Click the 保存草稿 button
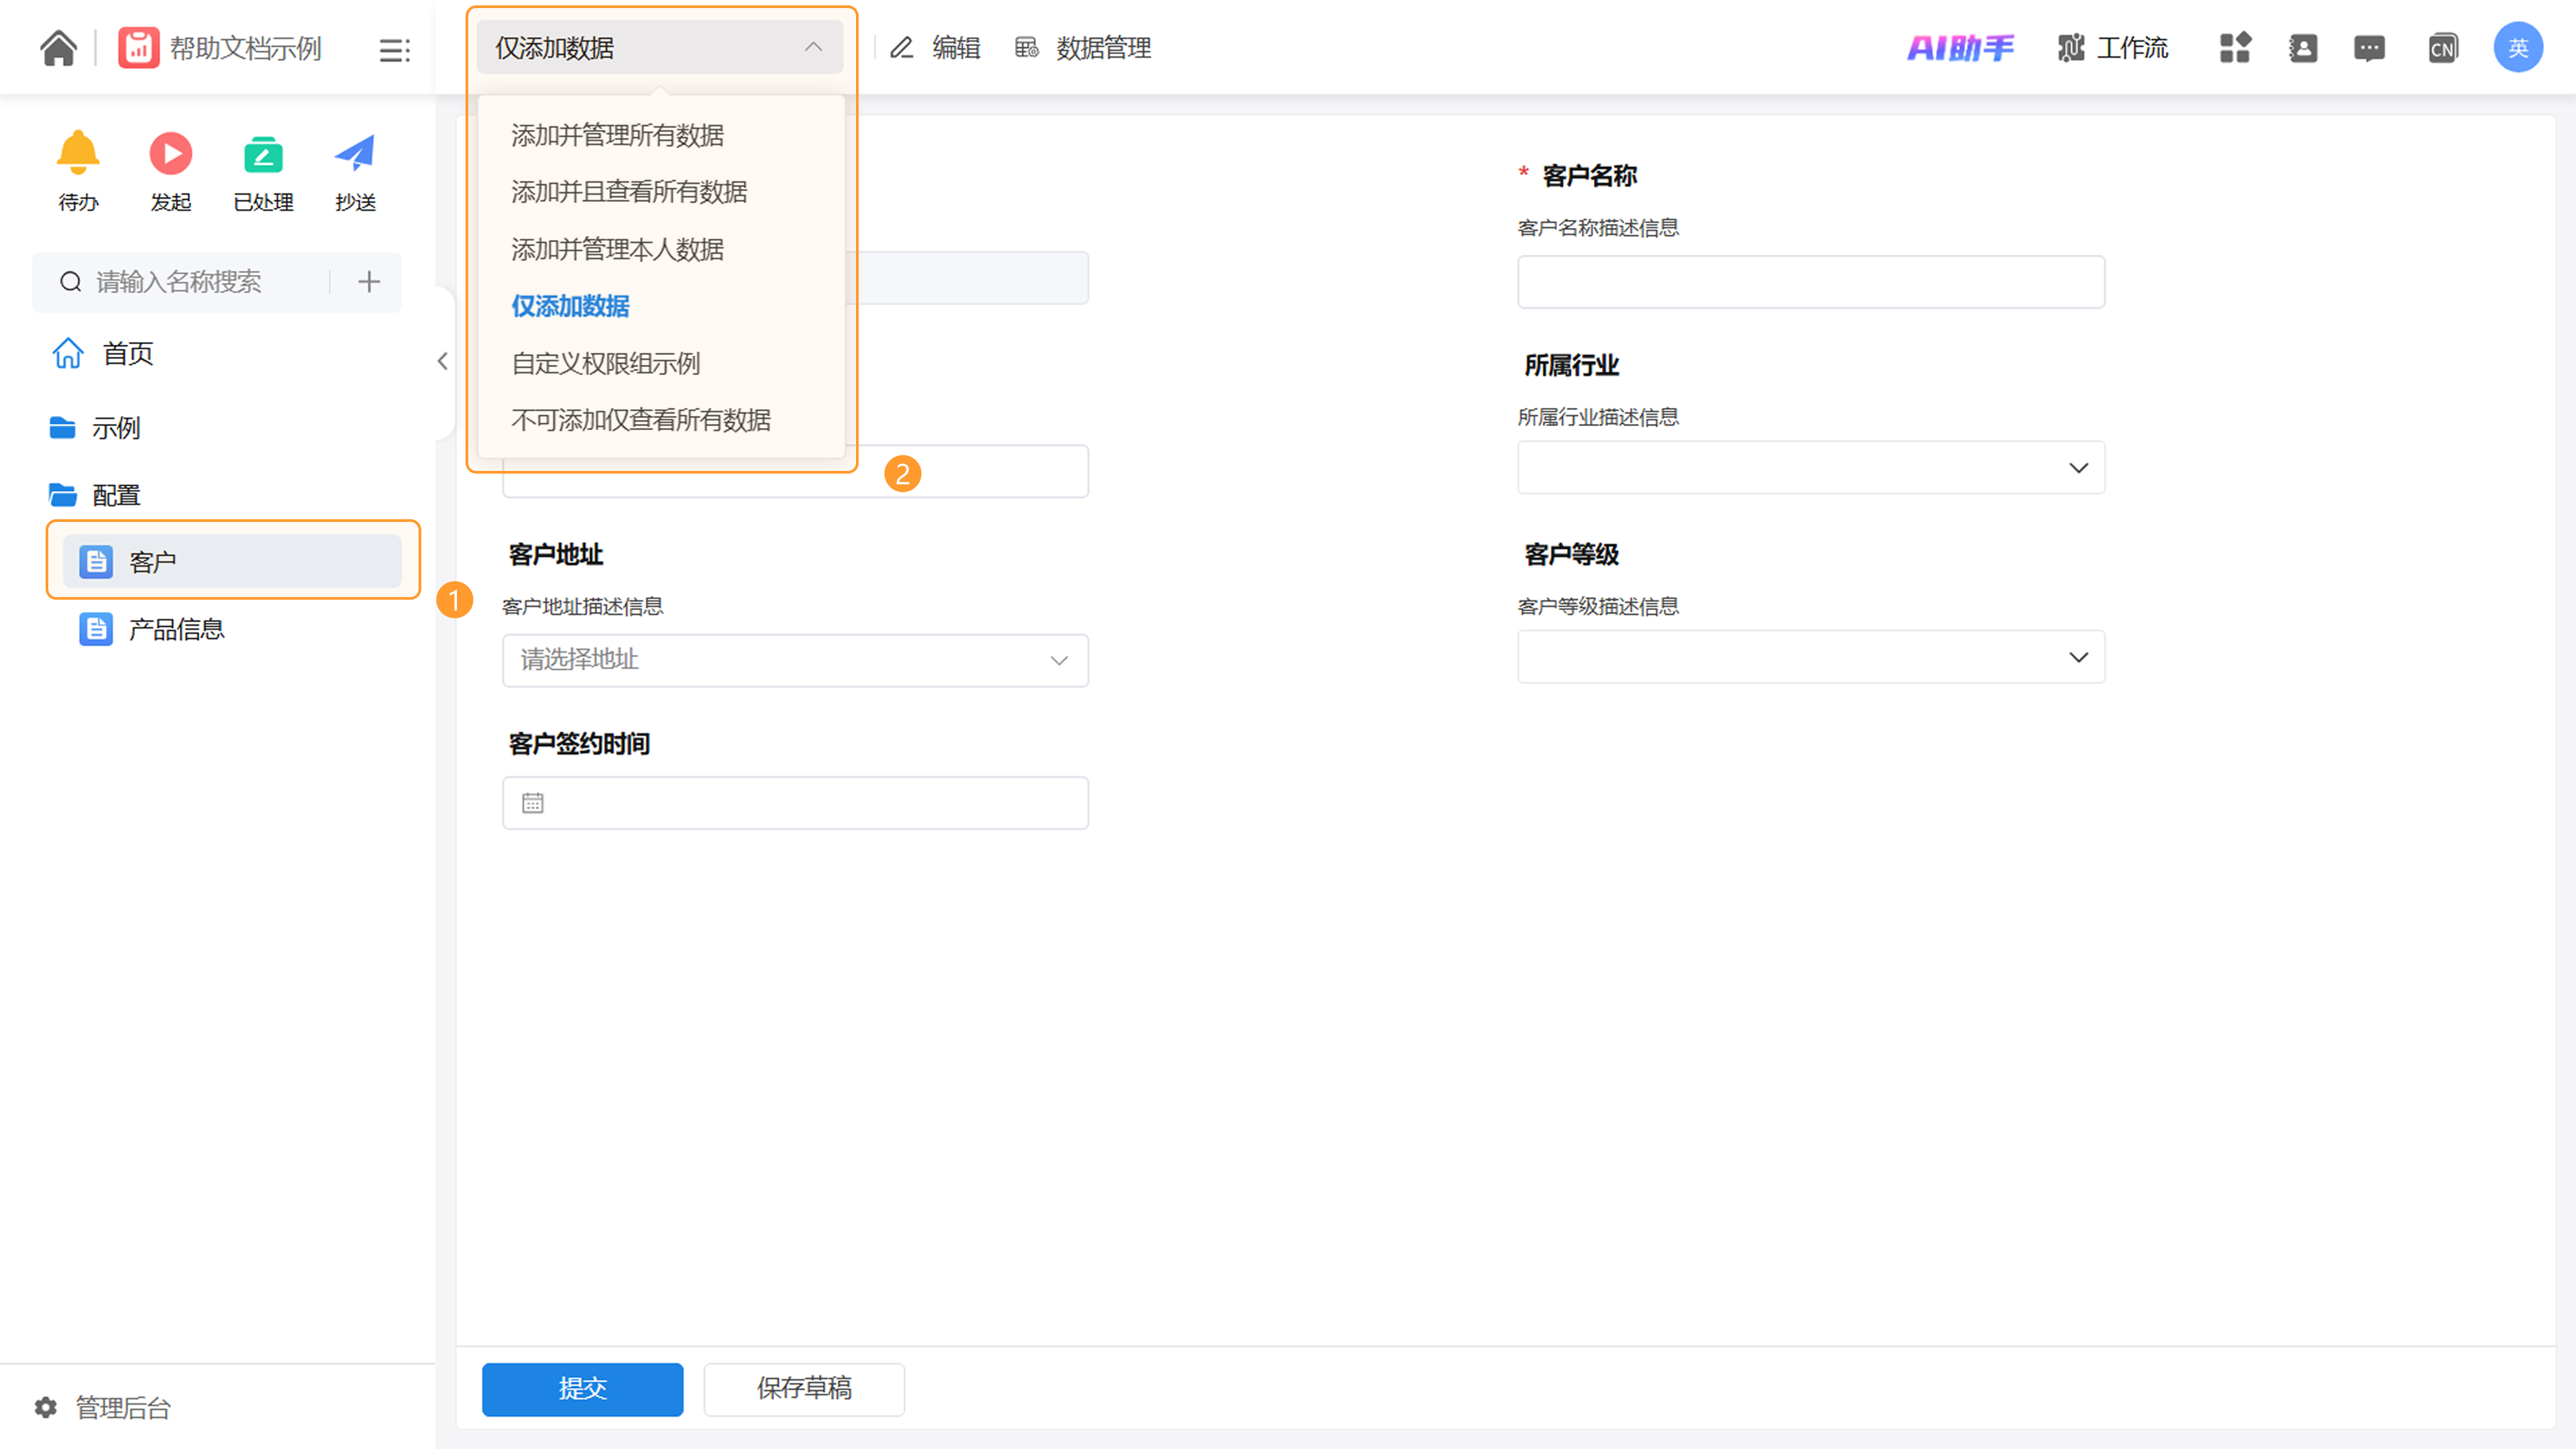The width and height of the screenshot is (2576, 1449). tap(803, 1388)
